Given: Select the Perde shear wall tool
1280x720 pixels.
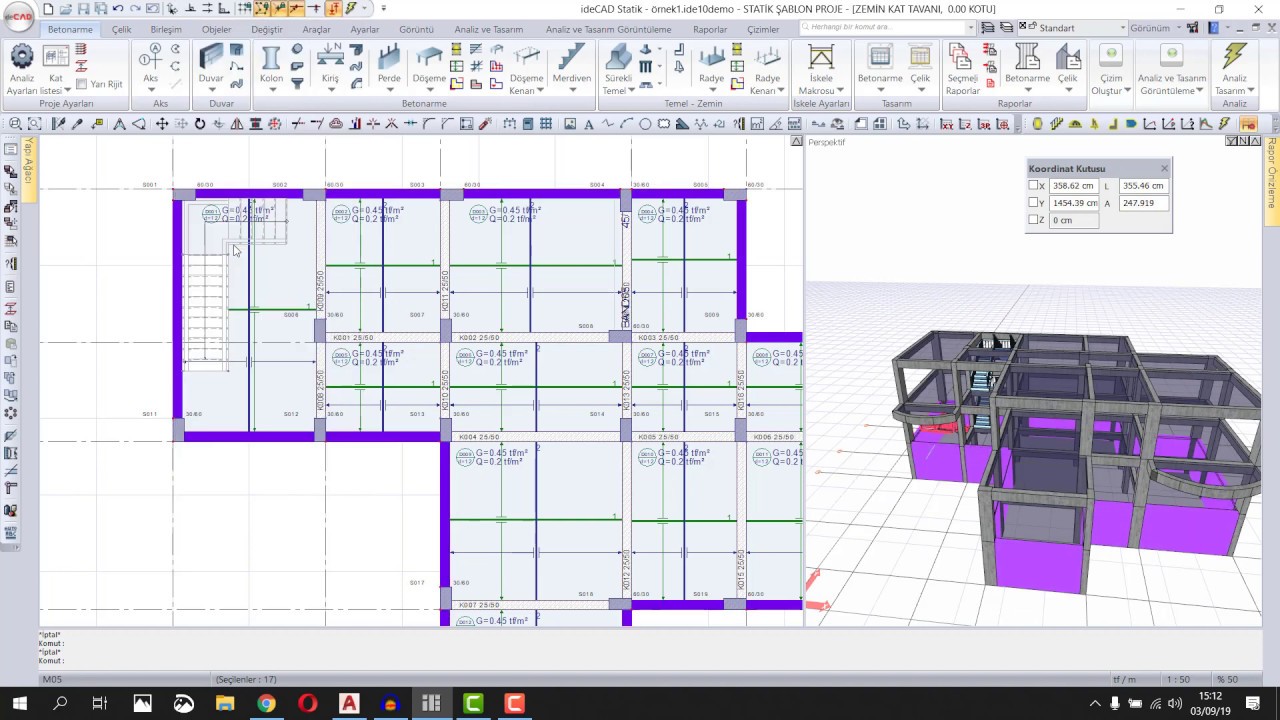Looking at the screenshot, I should [x=389, y=65].
